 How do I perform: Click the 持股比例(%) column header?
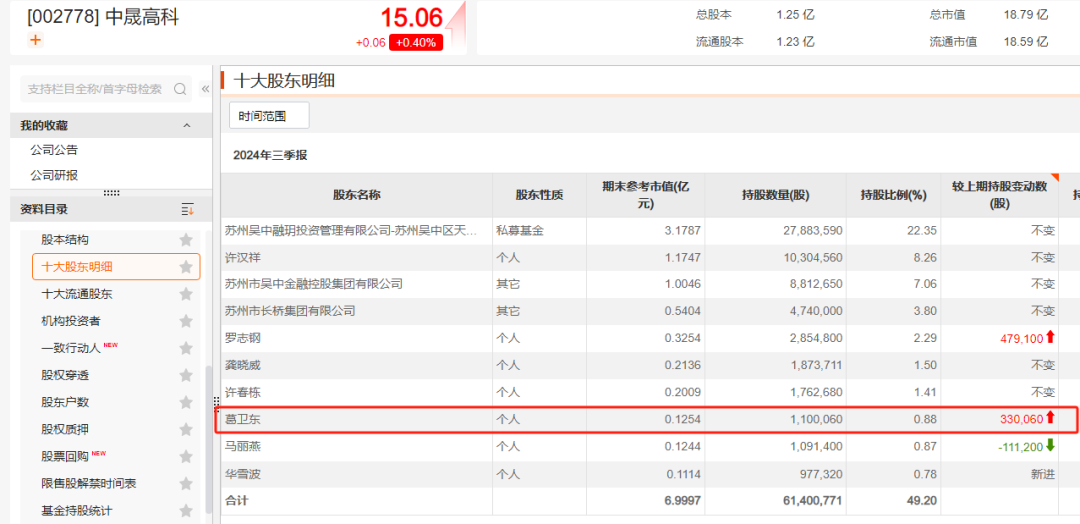coord(893,195)
